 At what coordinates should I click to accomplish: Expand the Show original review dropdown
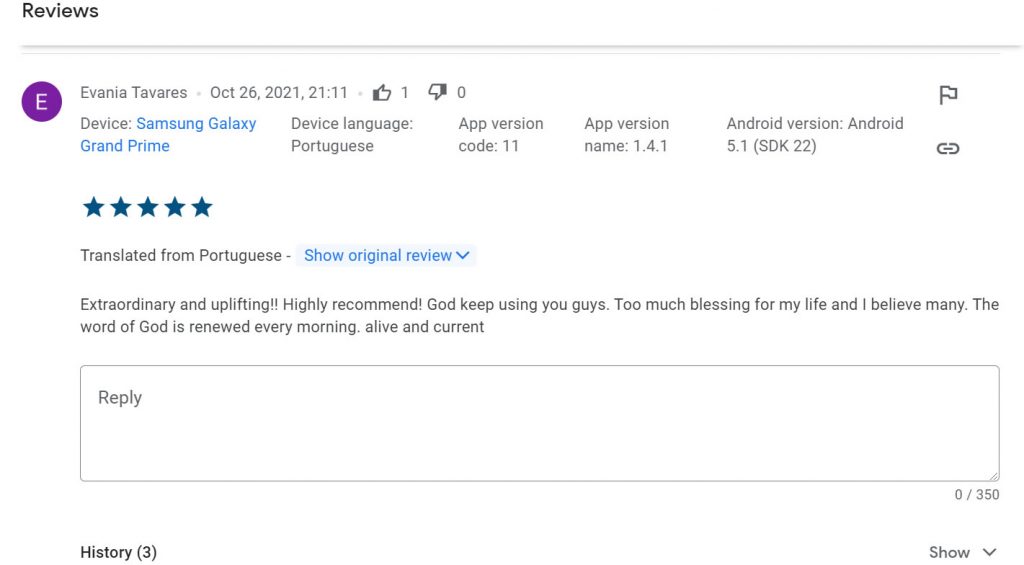pos(386,255)
